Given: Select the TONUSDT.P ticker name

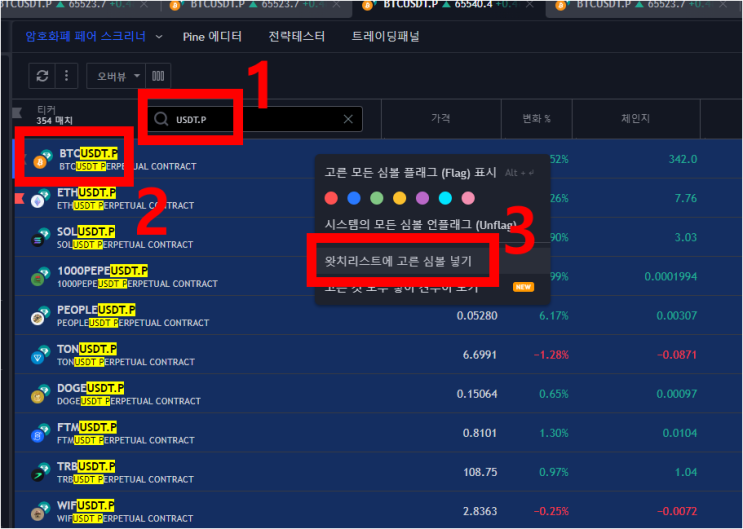Looking at the screenshot, I should (x=87, y=349).
